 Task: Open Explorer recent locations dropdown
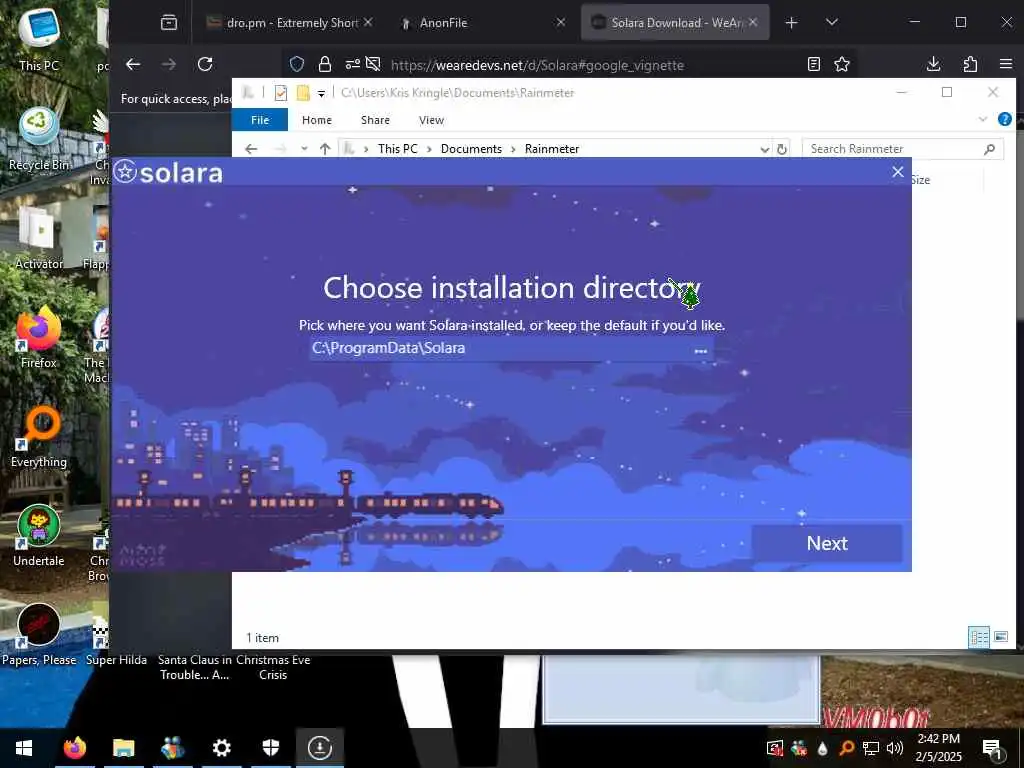coord(304,149)
